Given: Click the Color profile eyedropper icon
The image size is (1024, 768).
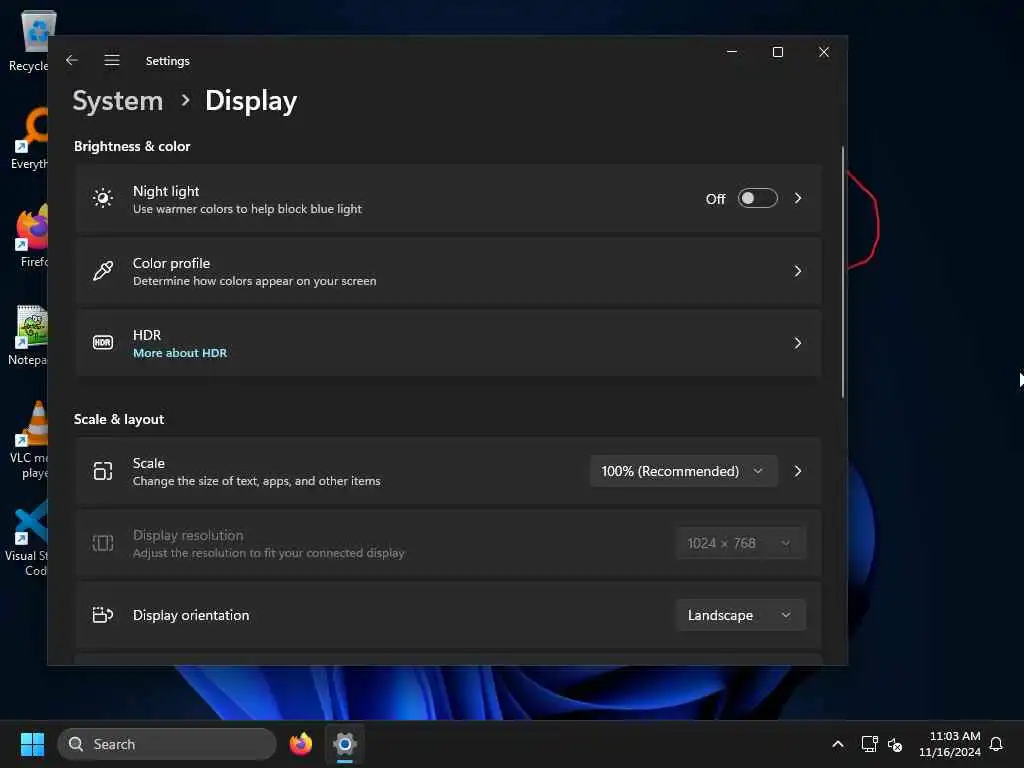Looking at the screenshot, I should tap(103, 270).
